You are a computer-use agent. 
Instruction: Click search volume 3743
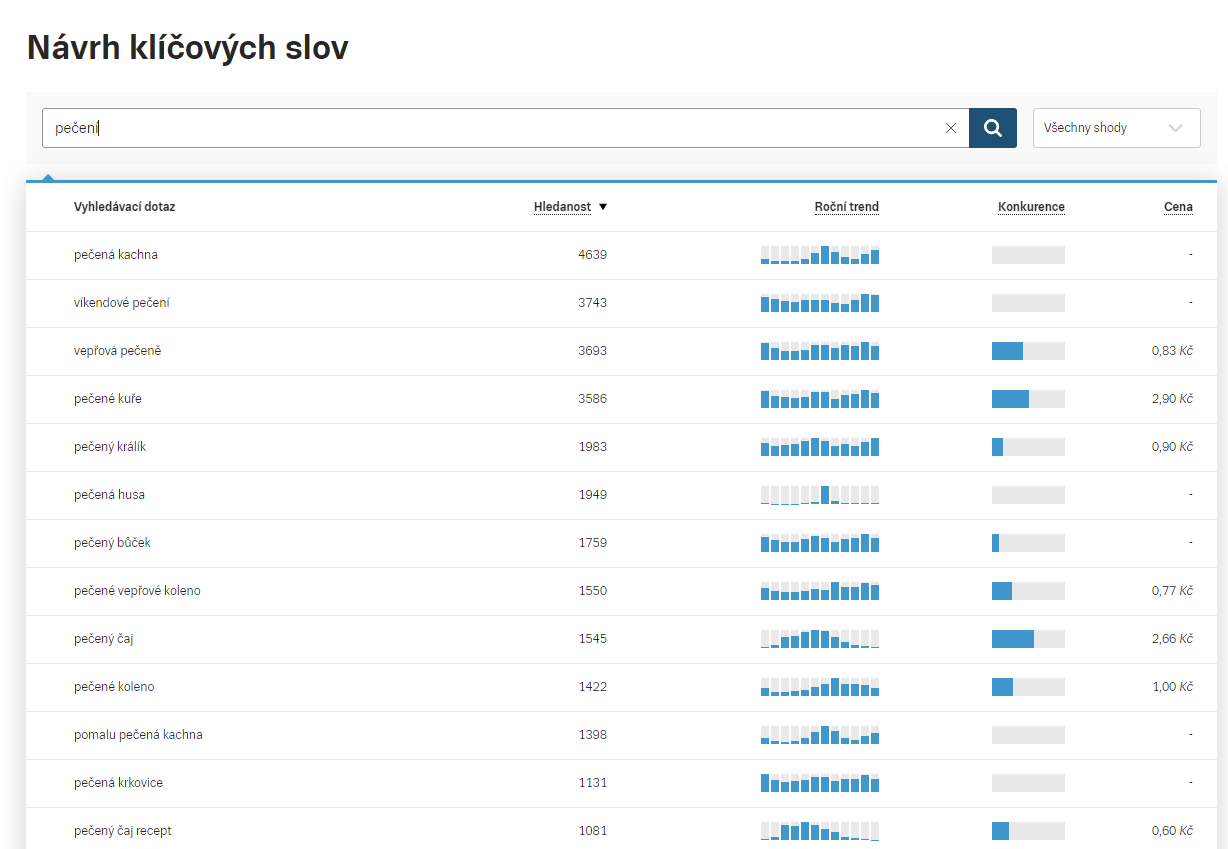point(592,303)
